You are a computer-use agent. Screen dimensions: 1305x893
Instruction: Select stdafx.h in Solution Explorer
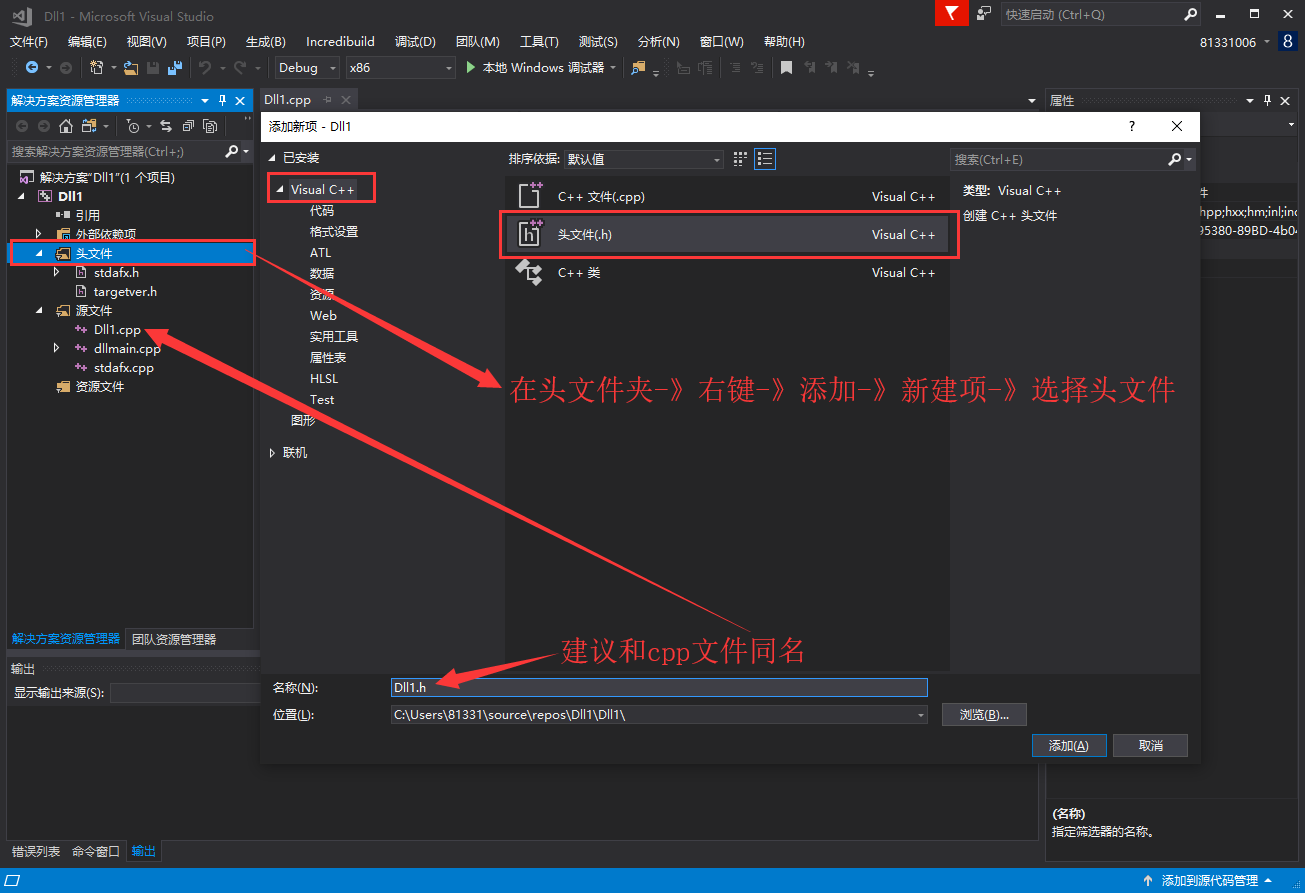[116, 273]
